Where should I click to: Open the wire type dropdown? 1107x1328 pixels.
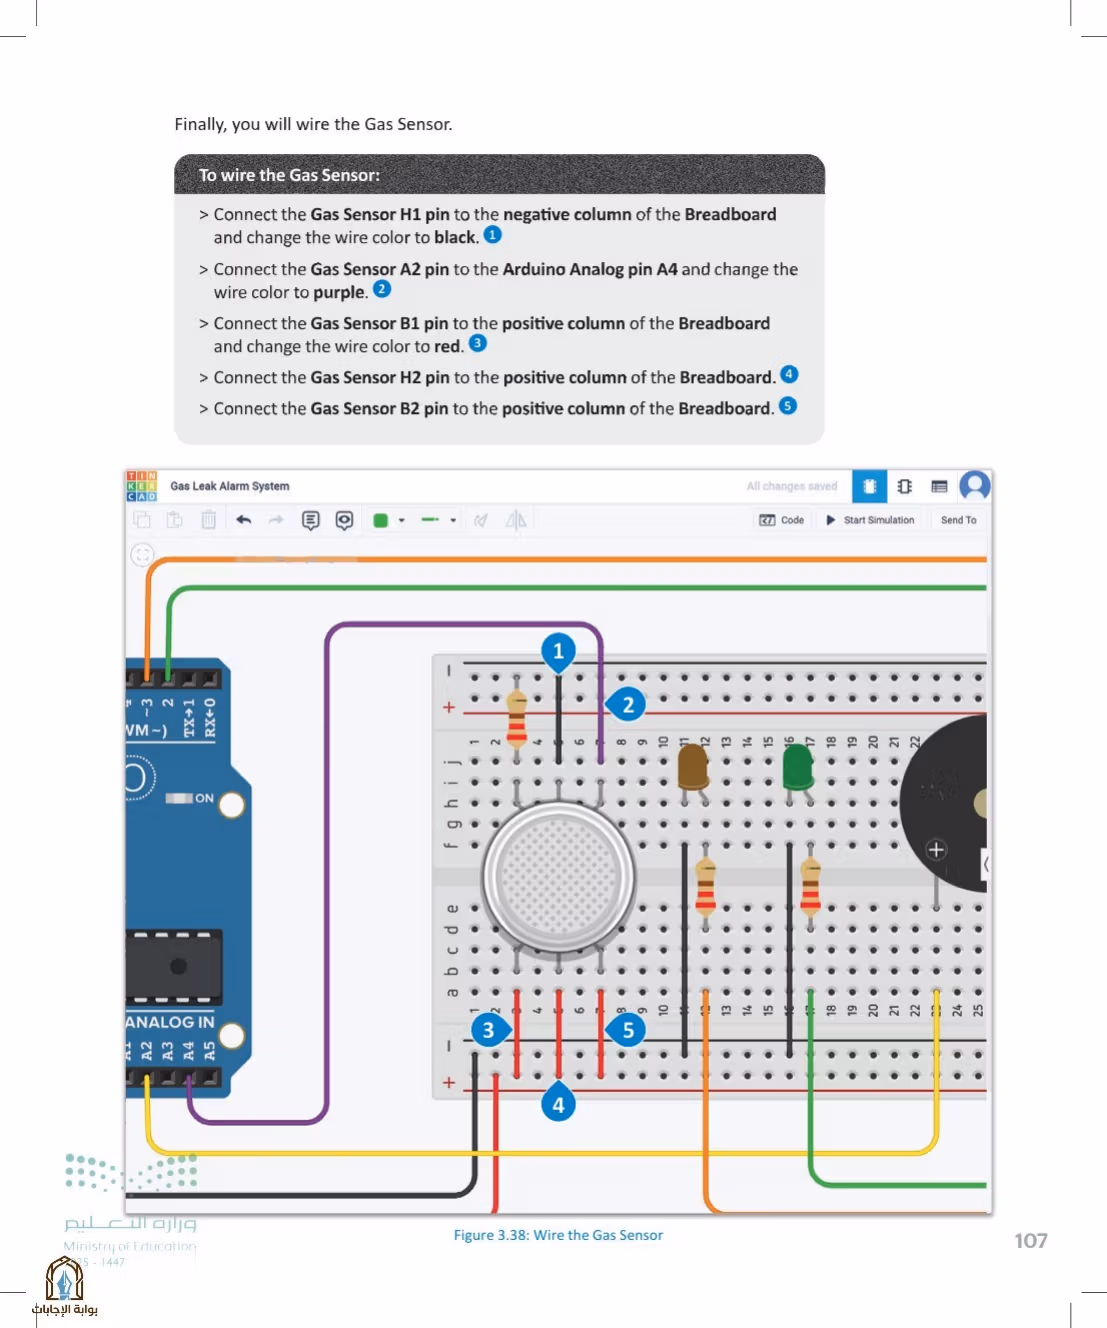pos(453,521)
